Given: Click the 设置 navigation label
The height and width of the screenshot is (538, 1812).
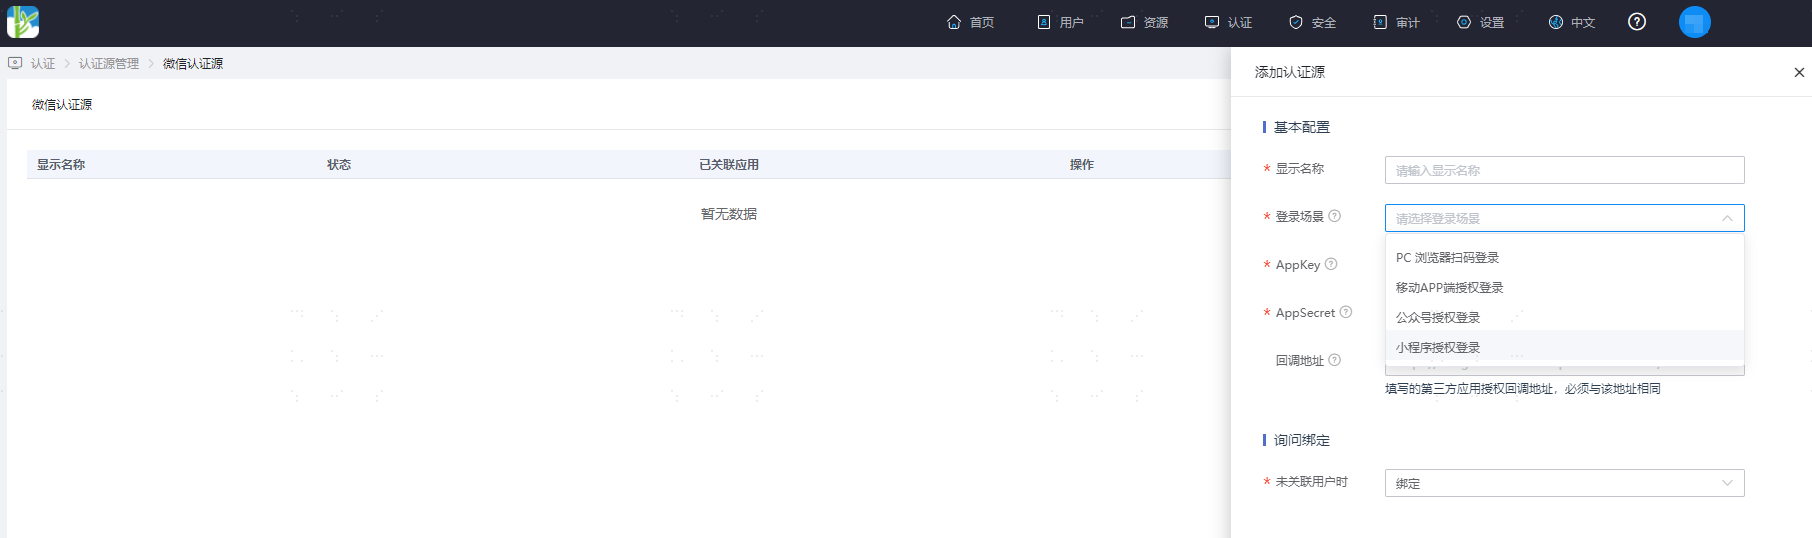Looking at the screenshot, I should point(1492,22).
